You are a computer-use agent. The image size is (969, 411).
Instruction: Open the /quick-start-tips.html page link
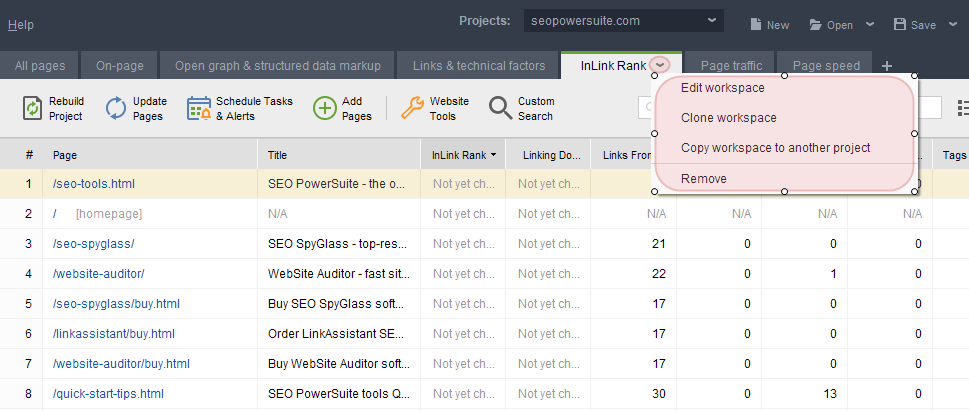click(x=109, y=394)
